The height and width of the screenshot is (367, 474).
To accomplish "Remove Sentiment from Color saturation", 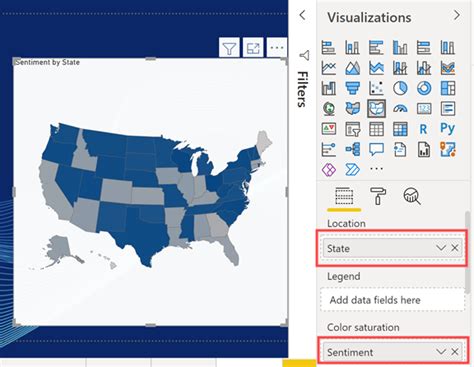I will (455, 352).
